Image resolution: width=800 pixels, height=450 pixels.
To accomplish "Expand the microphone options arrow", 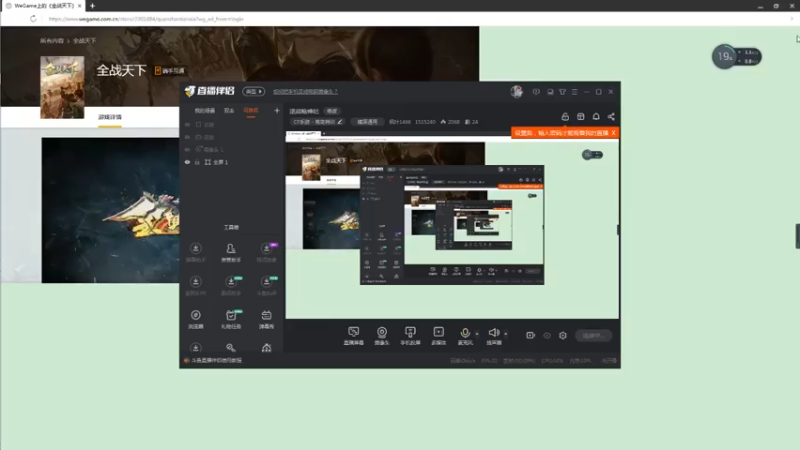I will click(477, 334).
